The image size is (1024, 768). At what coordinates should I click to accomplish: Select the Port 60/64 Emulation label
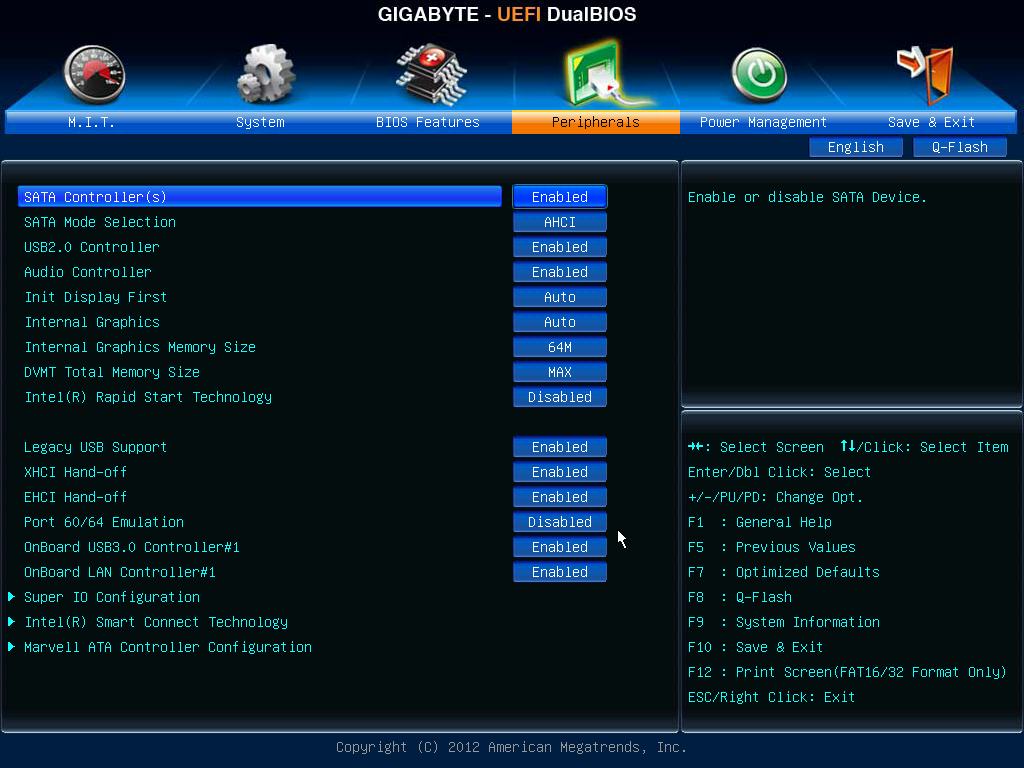tap(104, 522)
